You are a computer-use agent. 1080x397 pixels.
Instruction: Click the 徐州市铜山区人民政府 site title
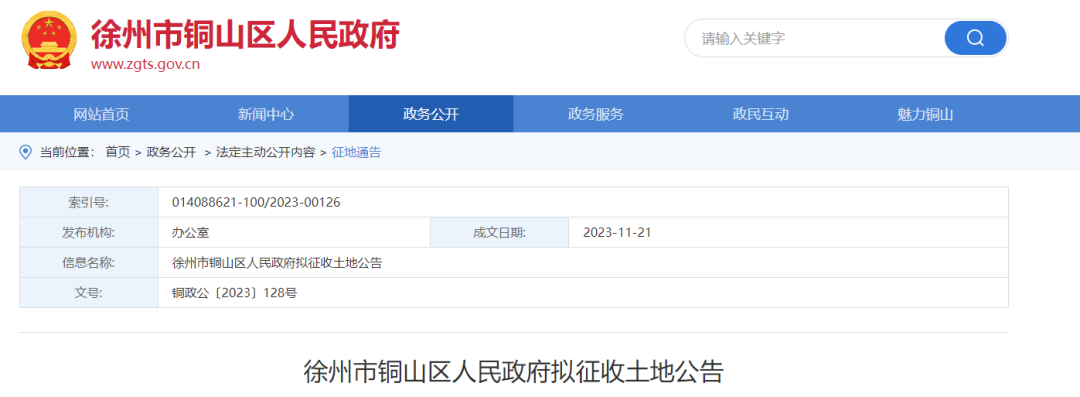(245, 33)
